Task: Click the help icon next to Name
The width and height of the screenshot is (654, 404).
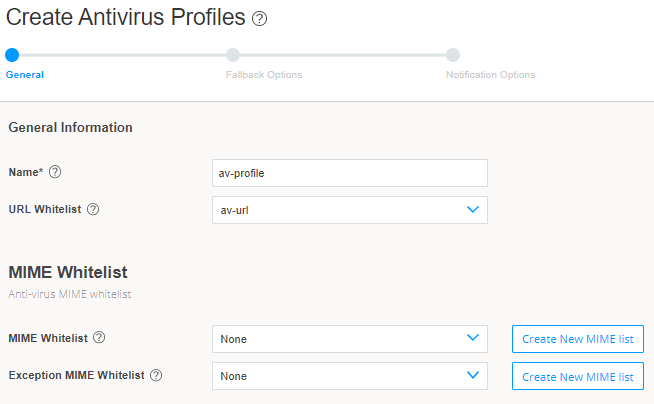Action: [55, 172]
